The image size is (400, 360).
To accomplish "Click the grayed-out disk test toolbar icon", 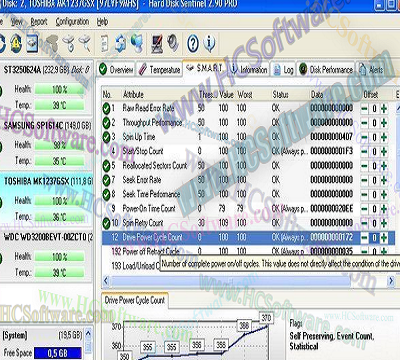I will click(x=52, y=43).
